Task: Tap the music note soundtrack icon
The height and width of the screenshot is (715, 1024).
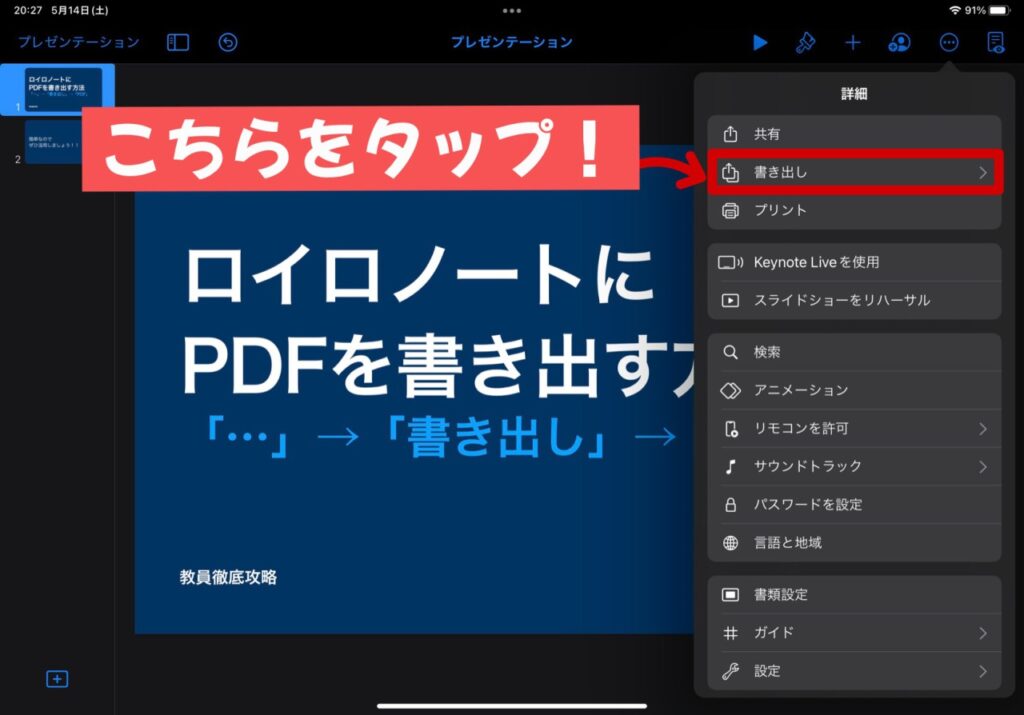Action: pyautogui.click(x=730, y=466)
